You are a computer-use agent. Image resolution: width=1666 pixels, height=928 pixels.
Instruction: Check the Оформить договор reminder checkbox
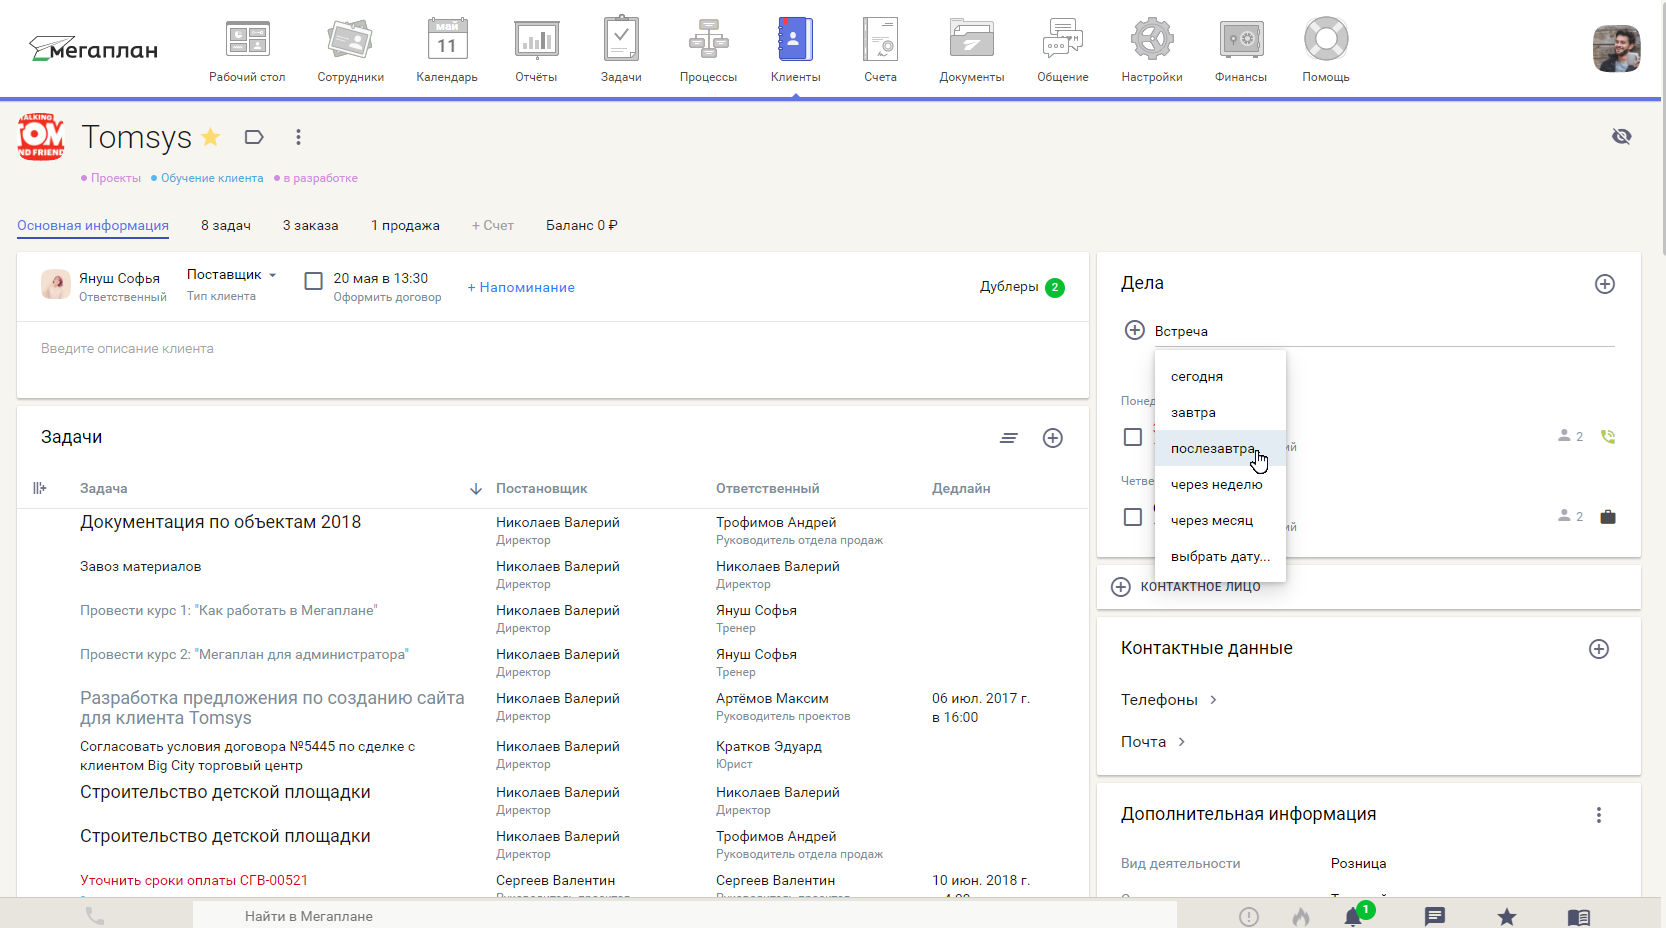[x=313, y=281]
